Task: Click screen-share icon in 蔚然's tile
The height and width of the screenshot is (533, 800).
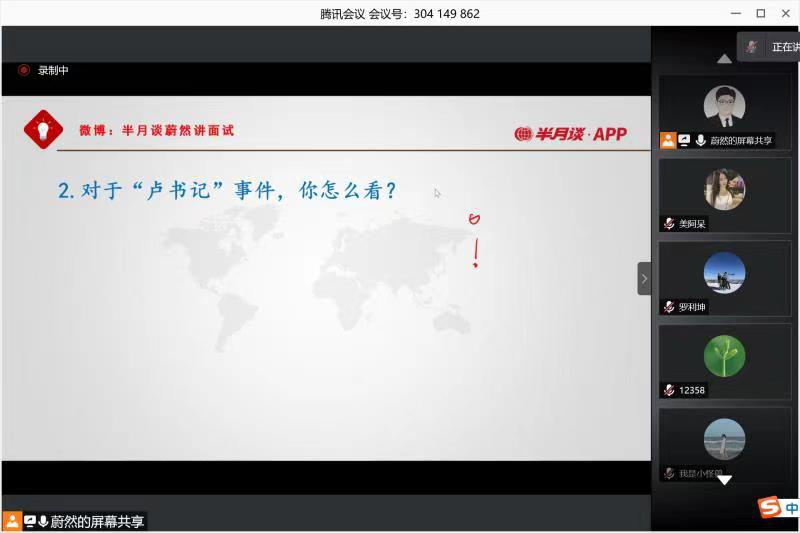Action: point(684,140)
